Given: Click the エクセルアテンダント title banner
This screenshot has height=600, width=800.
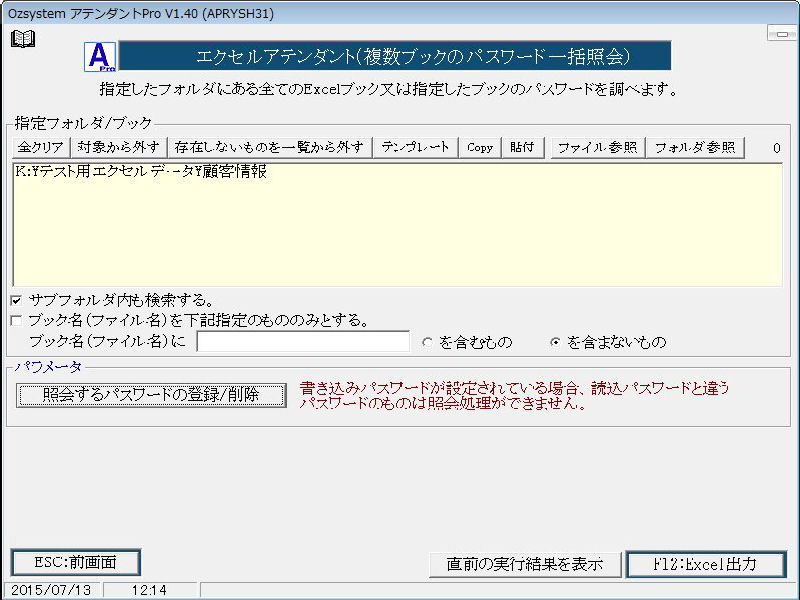Looking at the screenshot, I should [x=394, y=56].
